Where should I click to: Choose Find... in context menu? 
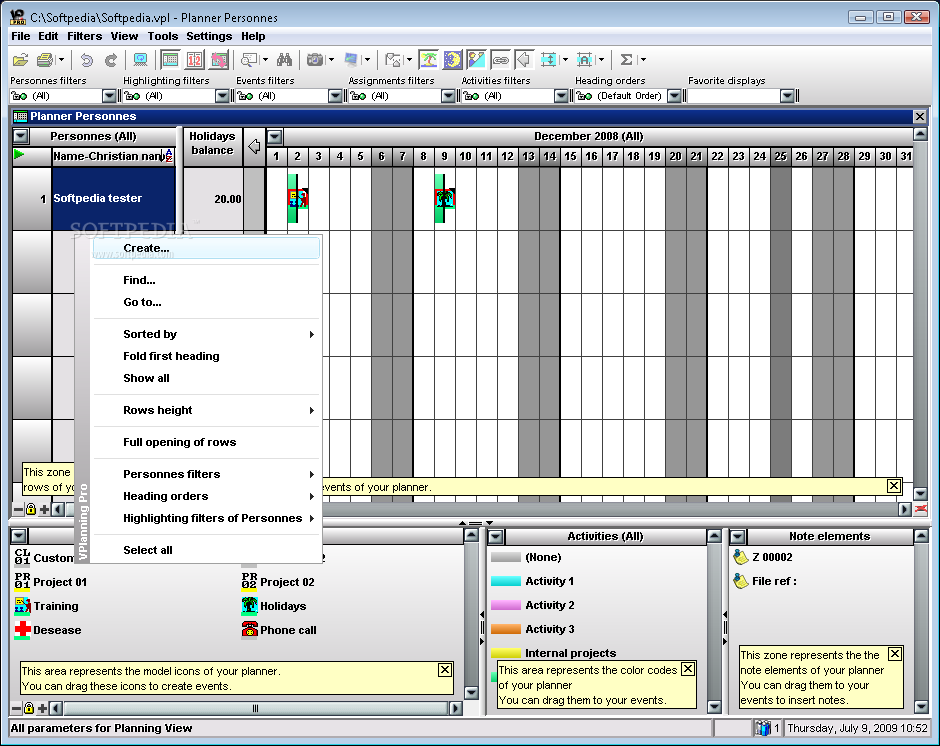(x=206, y=280)
